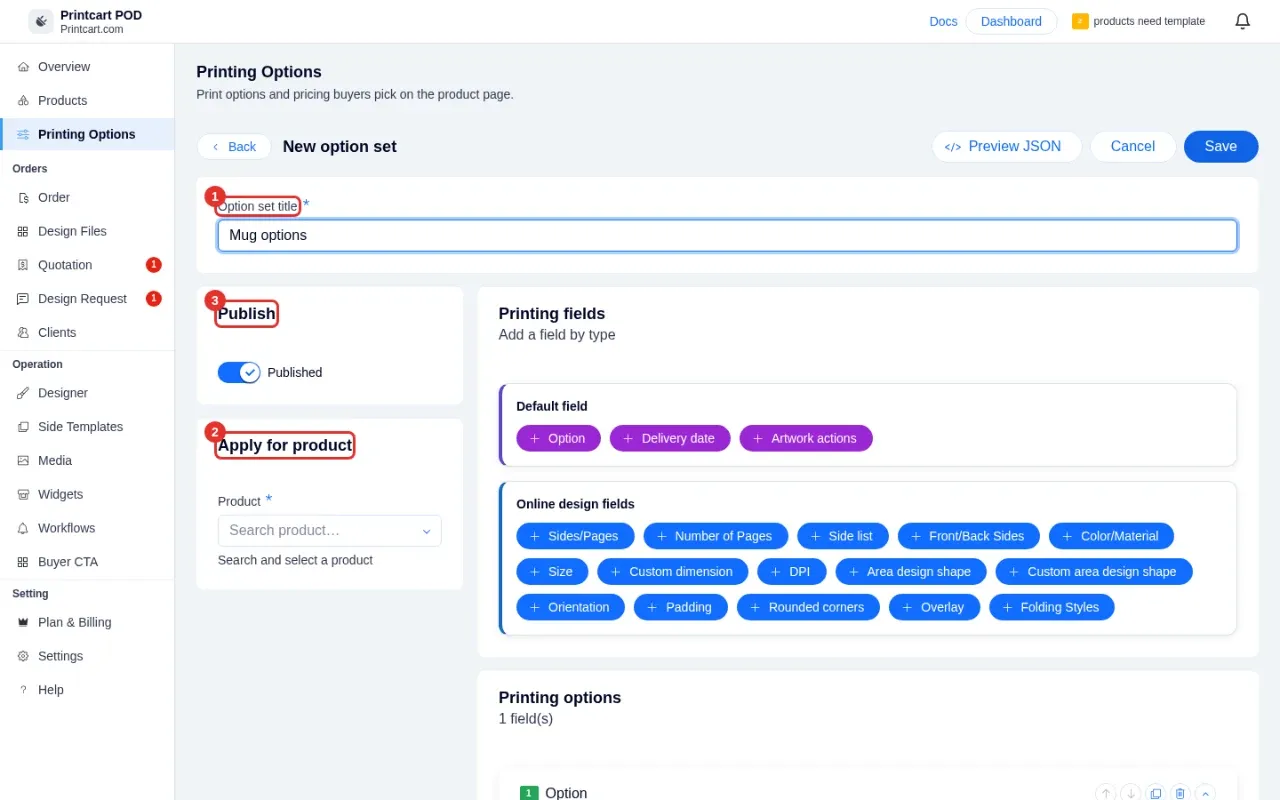The width and height of the screenshot is (1280, 800).
Task: Add a Folding Styles design field
Action: 1052,607
